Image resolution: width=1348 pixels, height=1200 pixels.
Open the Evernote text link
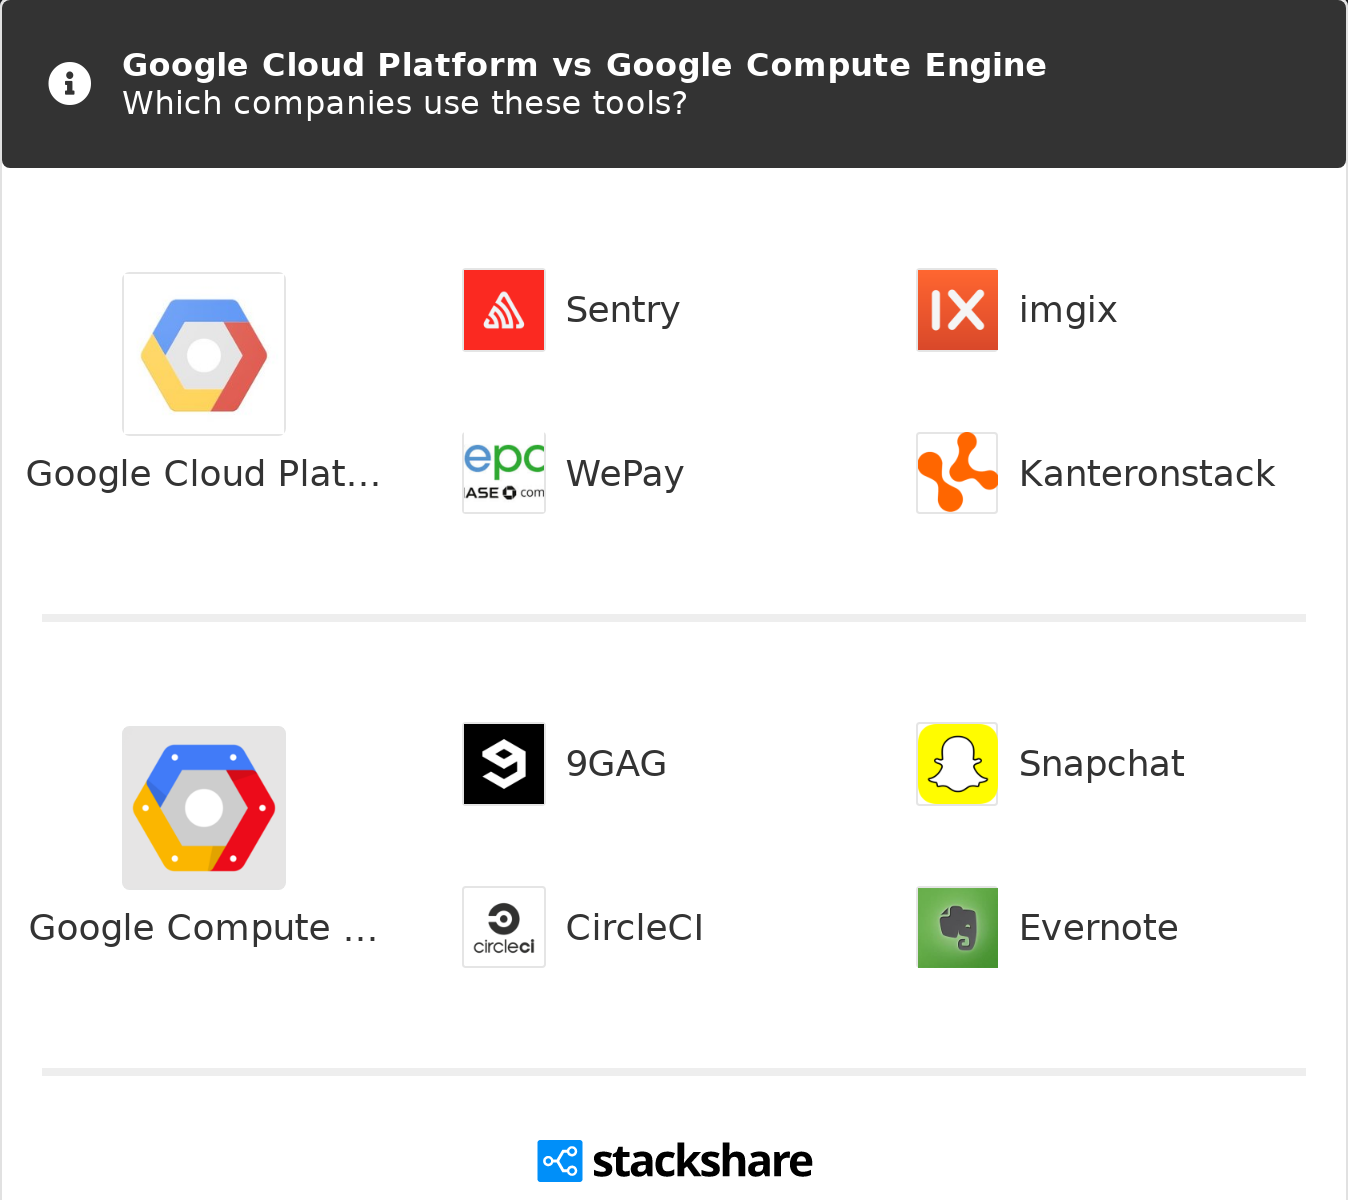point(1098,927)
